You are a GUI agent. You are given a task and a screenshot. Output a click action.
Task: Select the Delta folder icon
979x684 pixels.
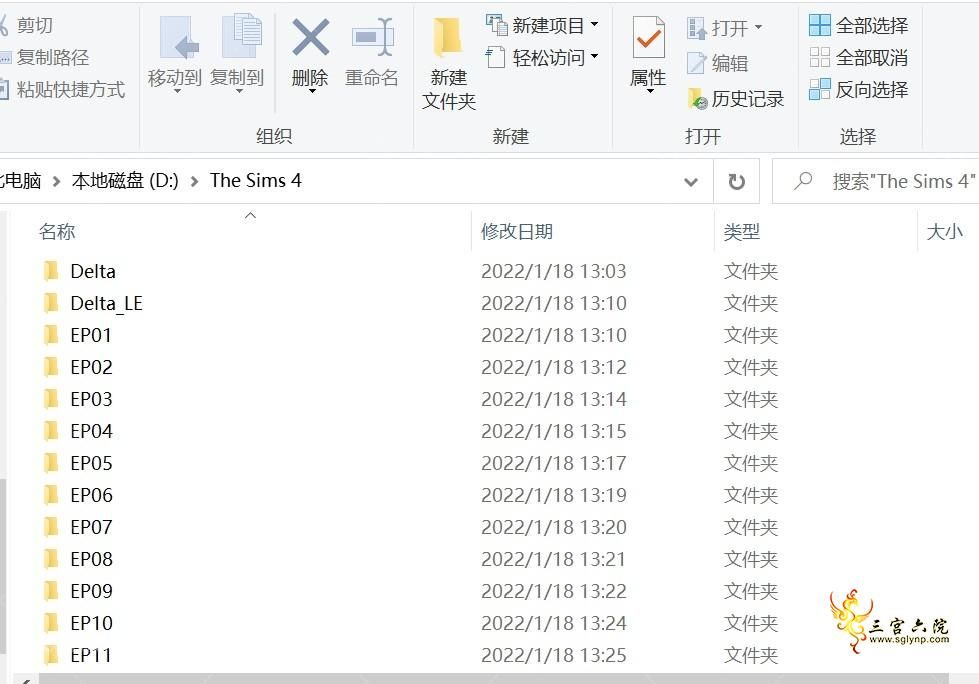click(51, 271)
